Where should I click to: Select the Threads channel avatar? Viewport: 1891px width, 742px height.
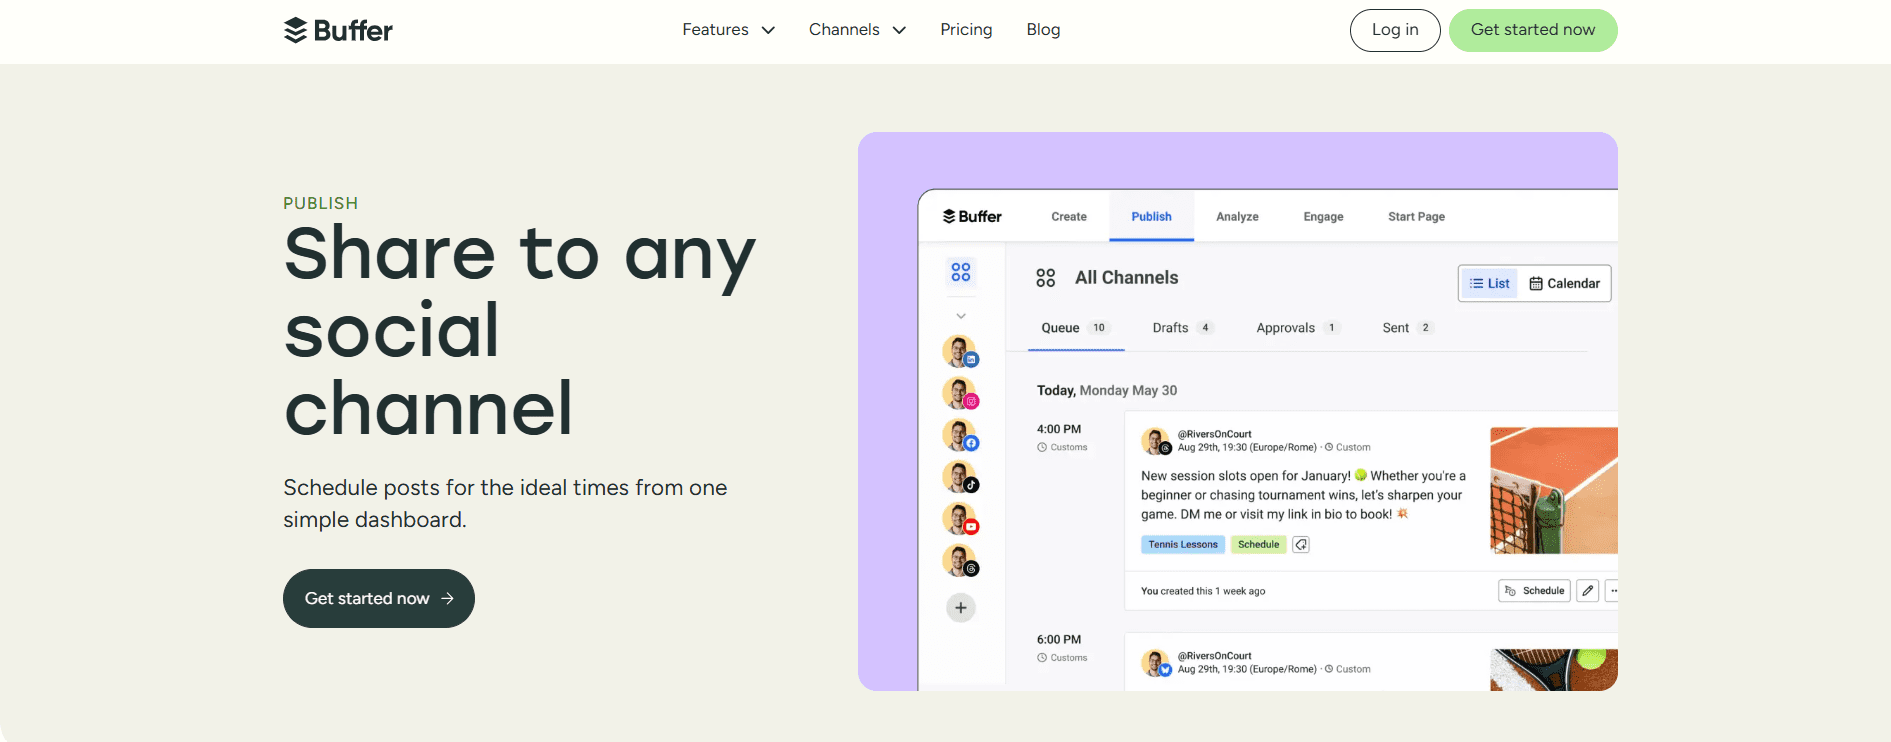tap(961, 562)
